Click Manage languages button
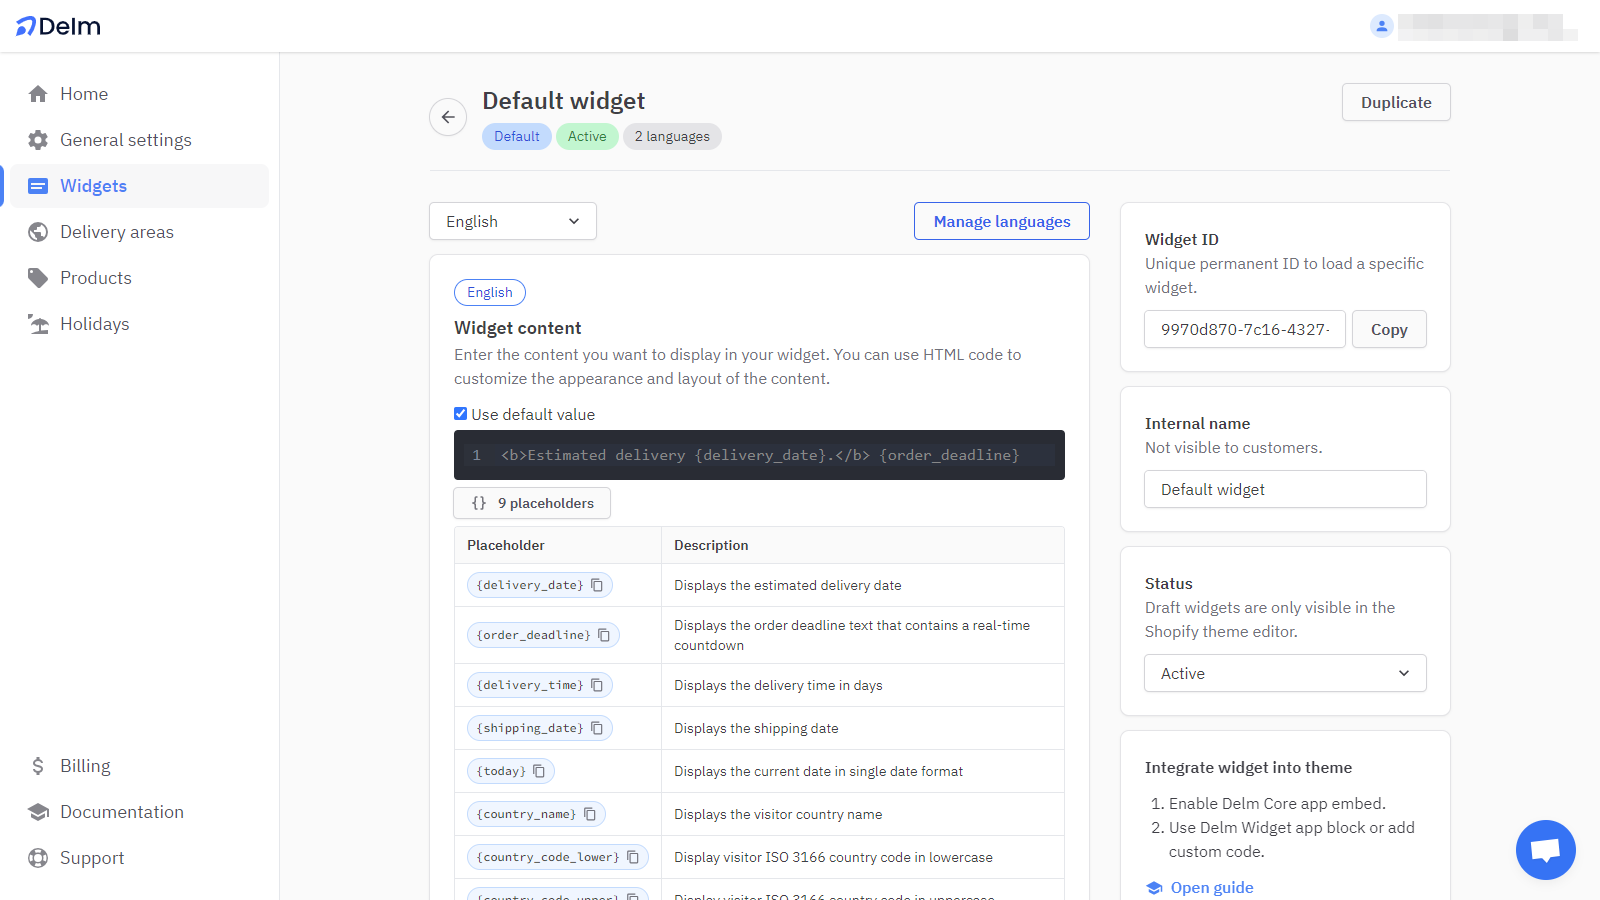1600x900 pixels. click(x=1001, y=221)
